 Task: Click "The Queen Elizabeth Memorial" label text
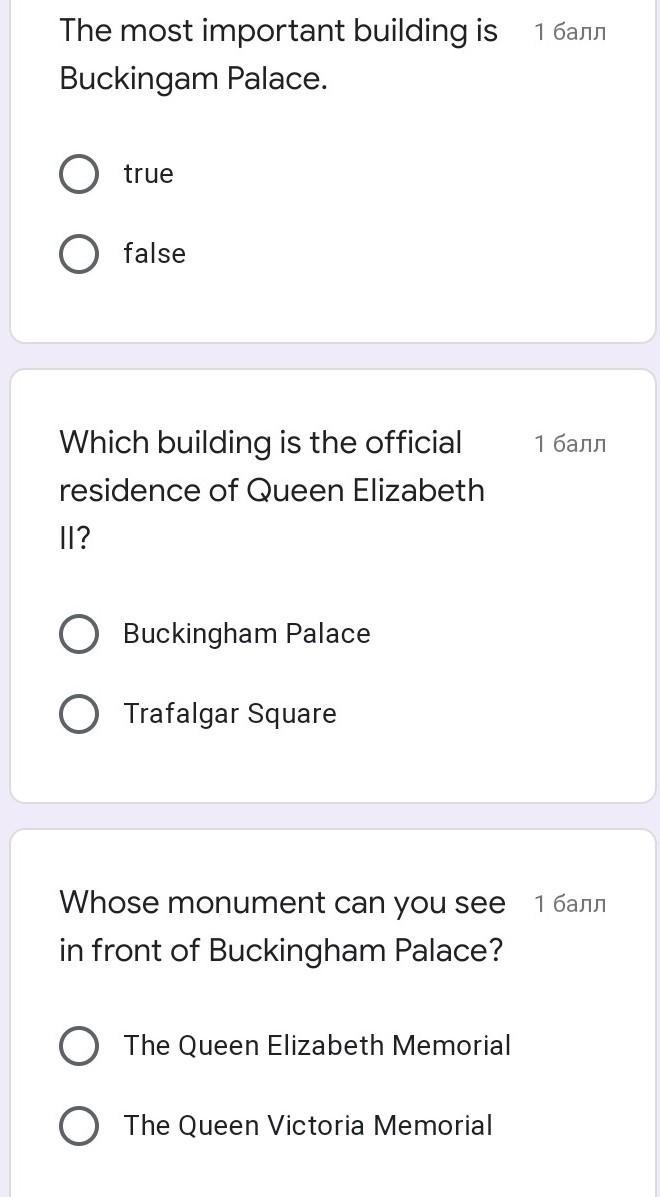316,1046
